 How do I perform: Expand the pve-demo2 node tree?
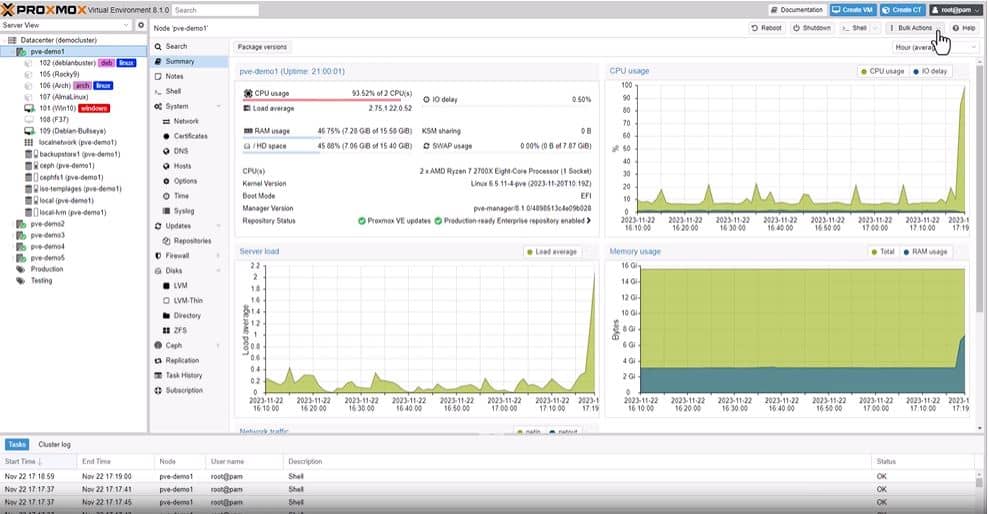13,224
